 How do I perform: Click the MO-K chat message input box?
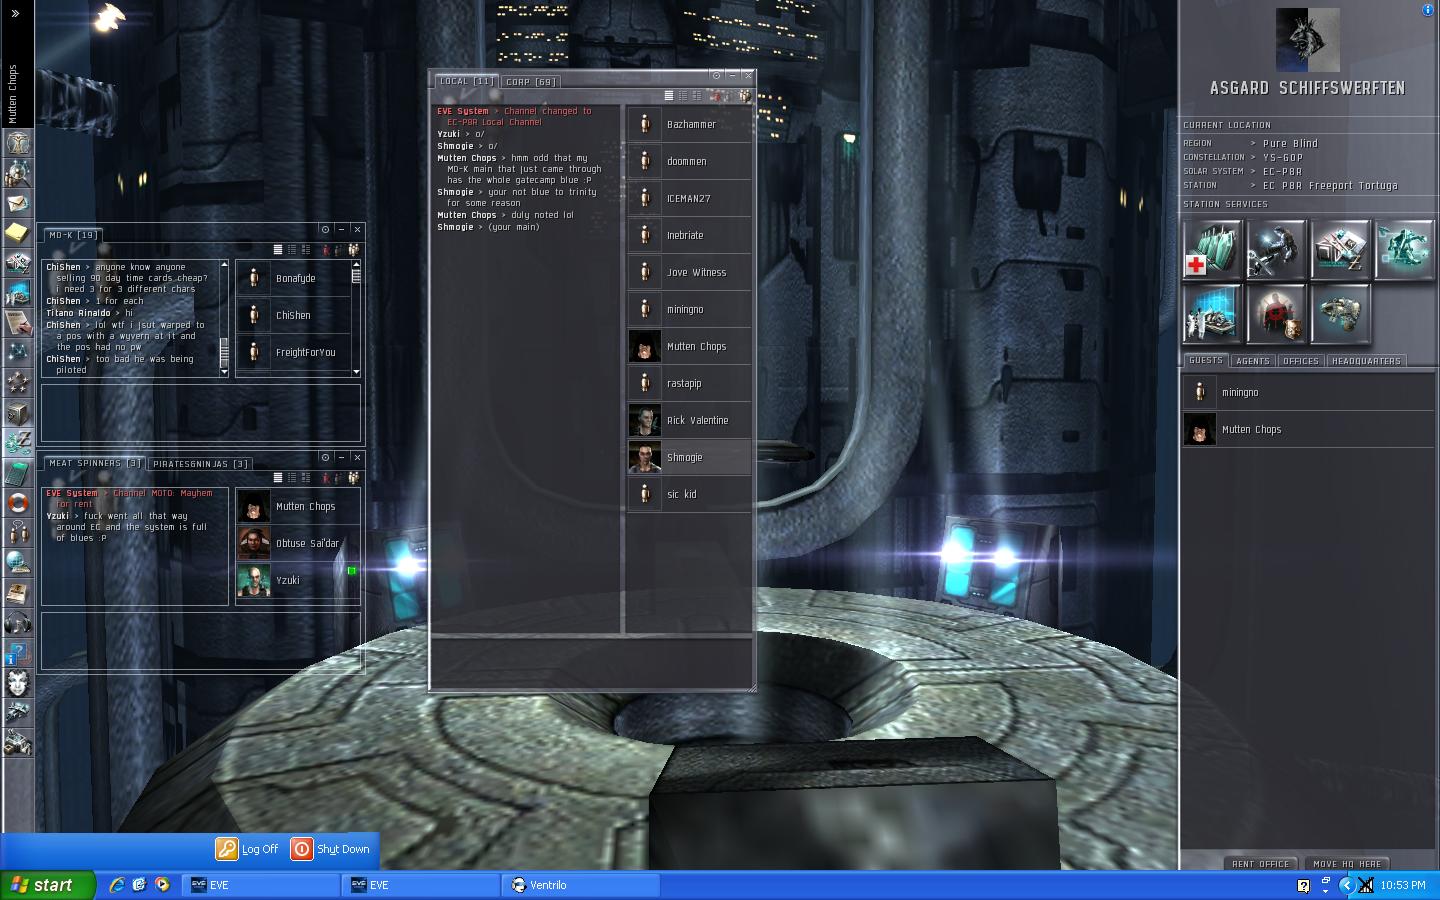click(x=200, y=412)
